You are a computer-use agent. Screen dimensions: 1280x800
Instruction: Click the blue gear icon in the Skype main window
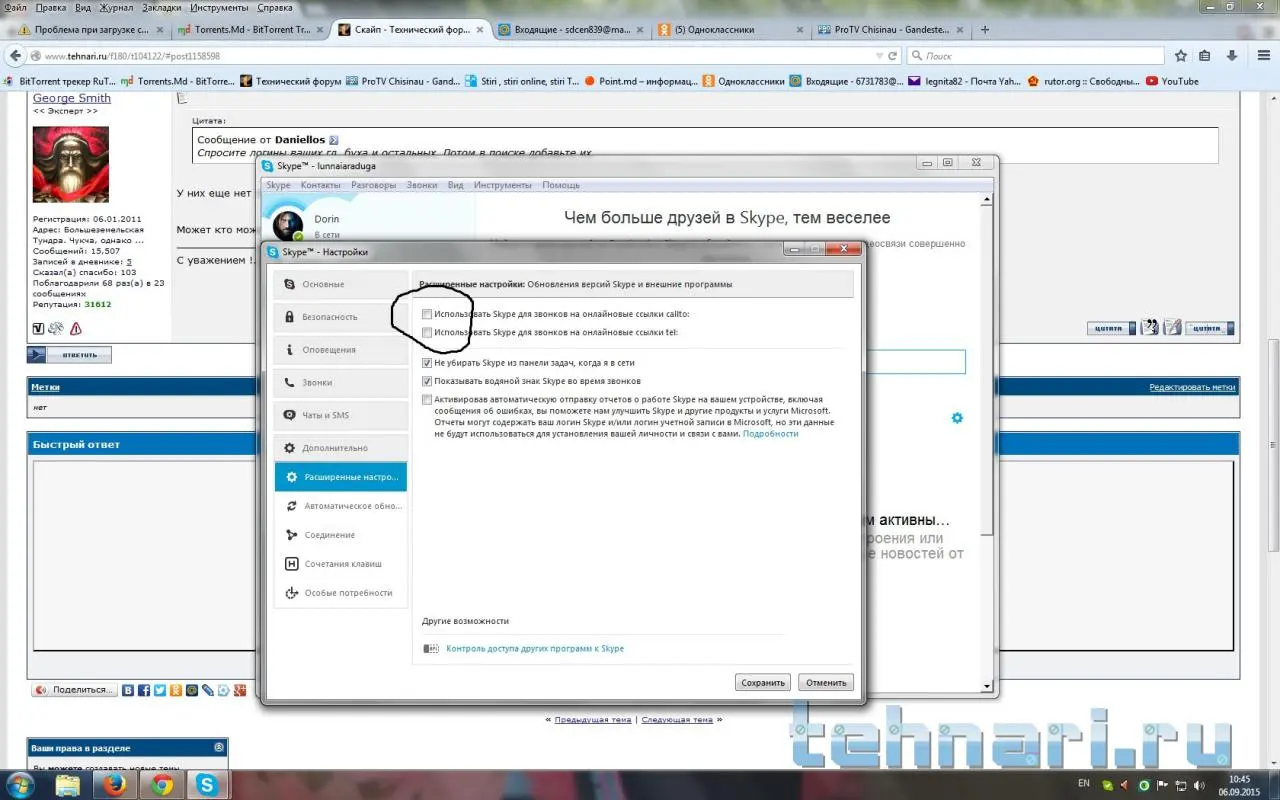pos(957,417)
